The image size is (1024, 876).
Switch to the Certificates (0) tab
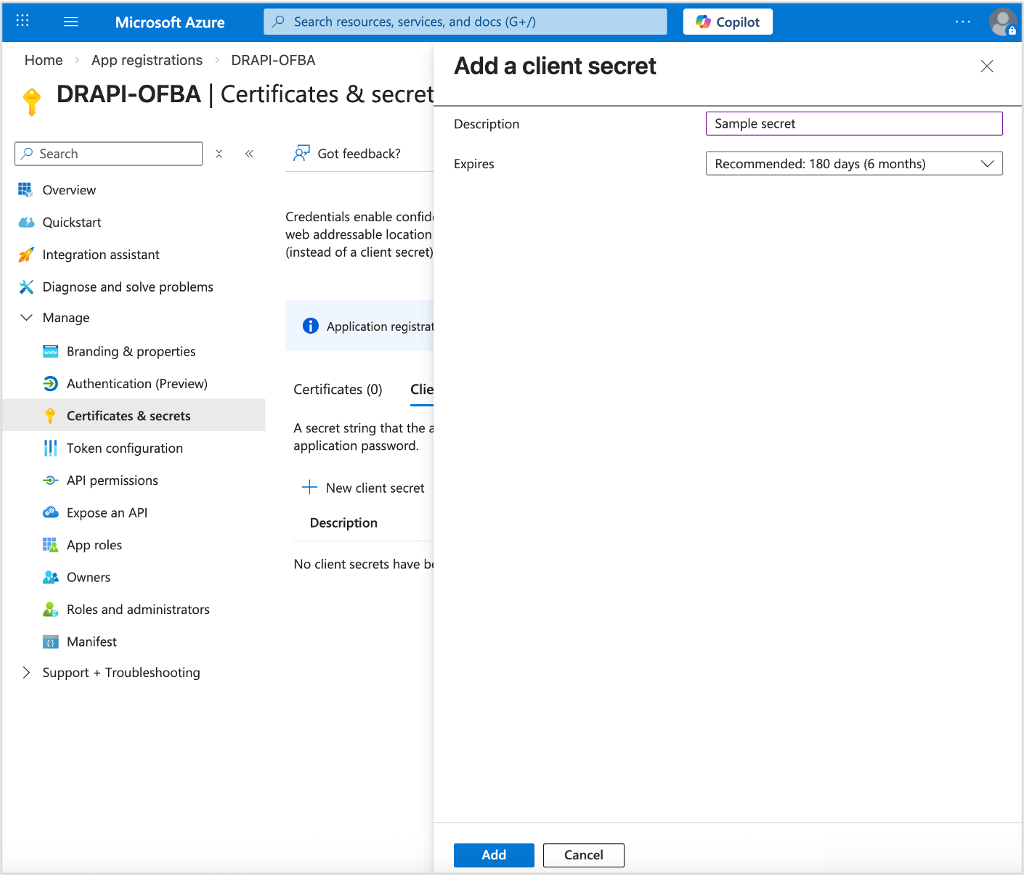(337, 389)
